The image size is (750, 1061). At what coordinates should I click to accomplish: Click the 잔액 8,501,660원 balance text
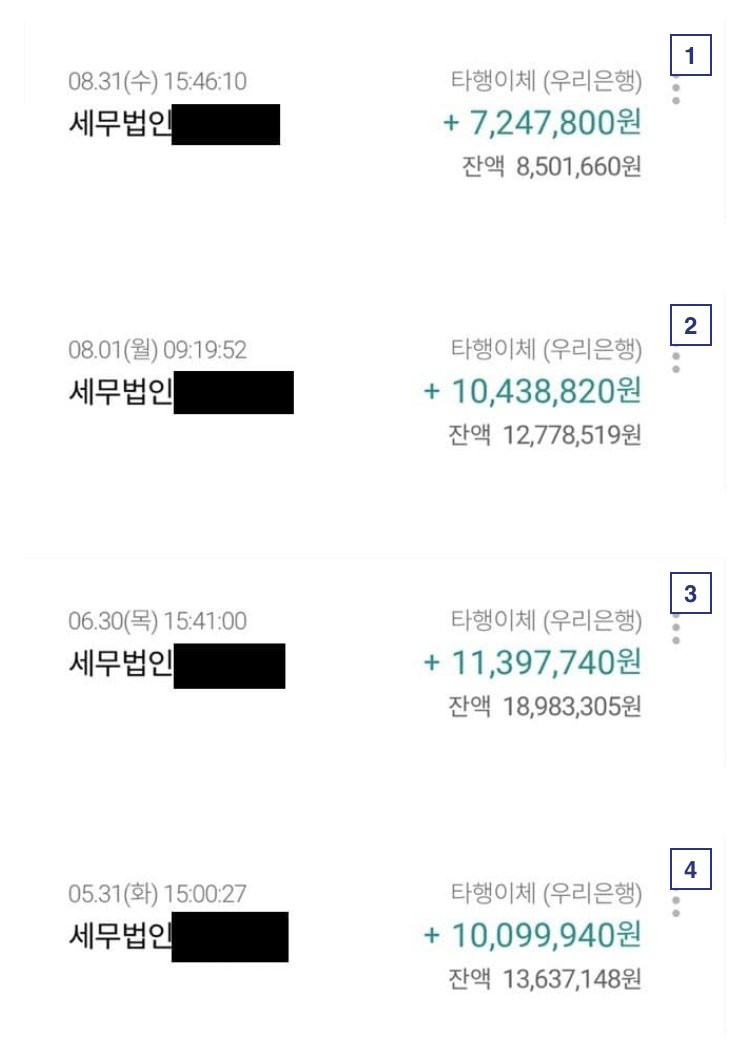tap(550, 166)
